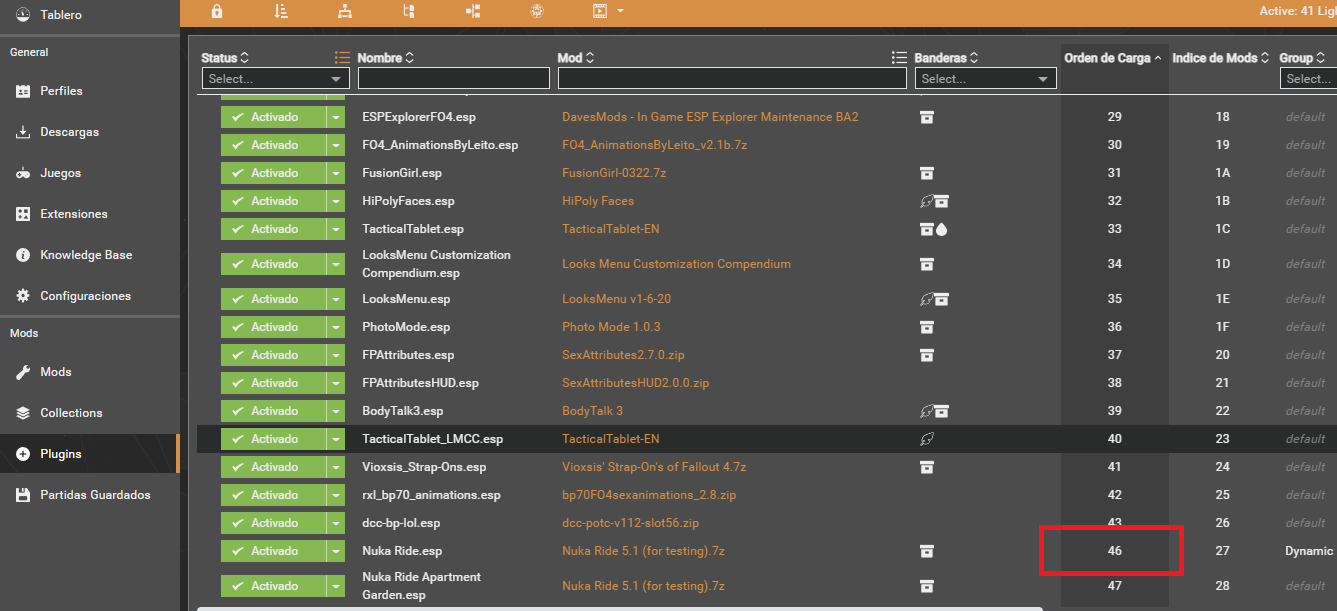Click droplet flag icon in TacticalTablet.esp row

point(941,229)
